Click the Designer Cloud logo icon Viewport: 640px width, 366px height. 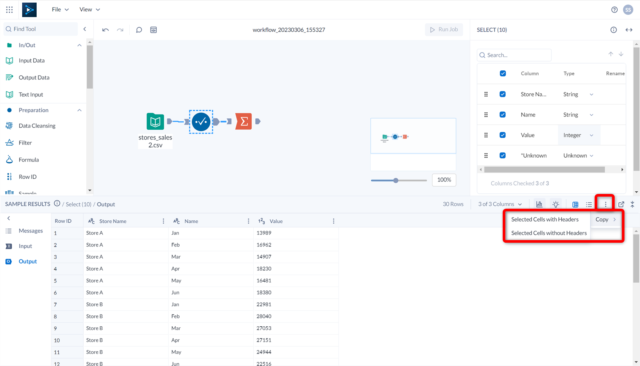(x=29, y=9)
